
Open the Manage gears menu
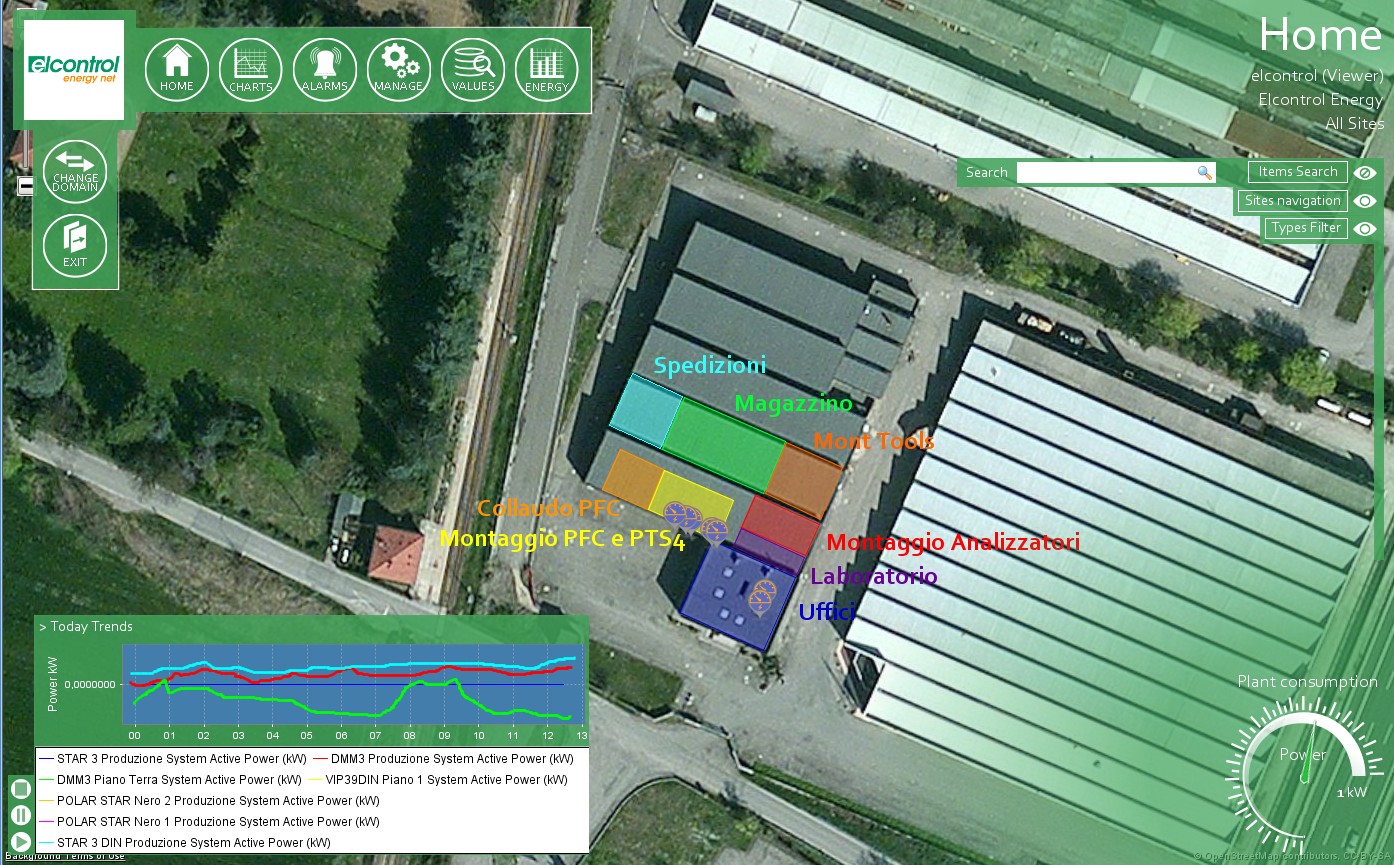[x=399, y=70]
